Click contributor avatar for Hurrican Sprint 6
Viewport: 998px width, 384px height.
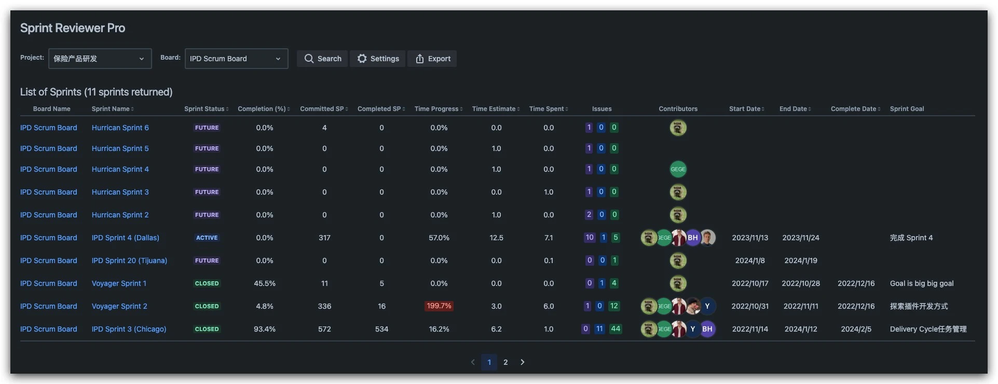coord(678,128)
